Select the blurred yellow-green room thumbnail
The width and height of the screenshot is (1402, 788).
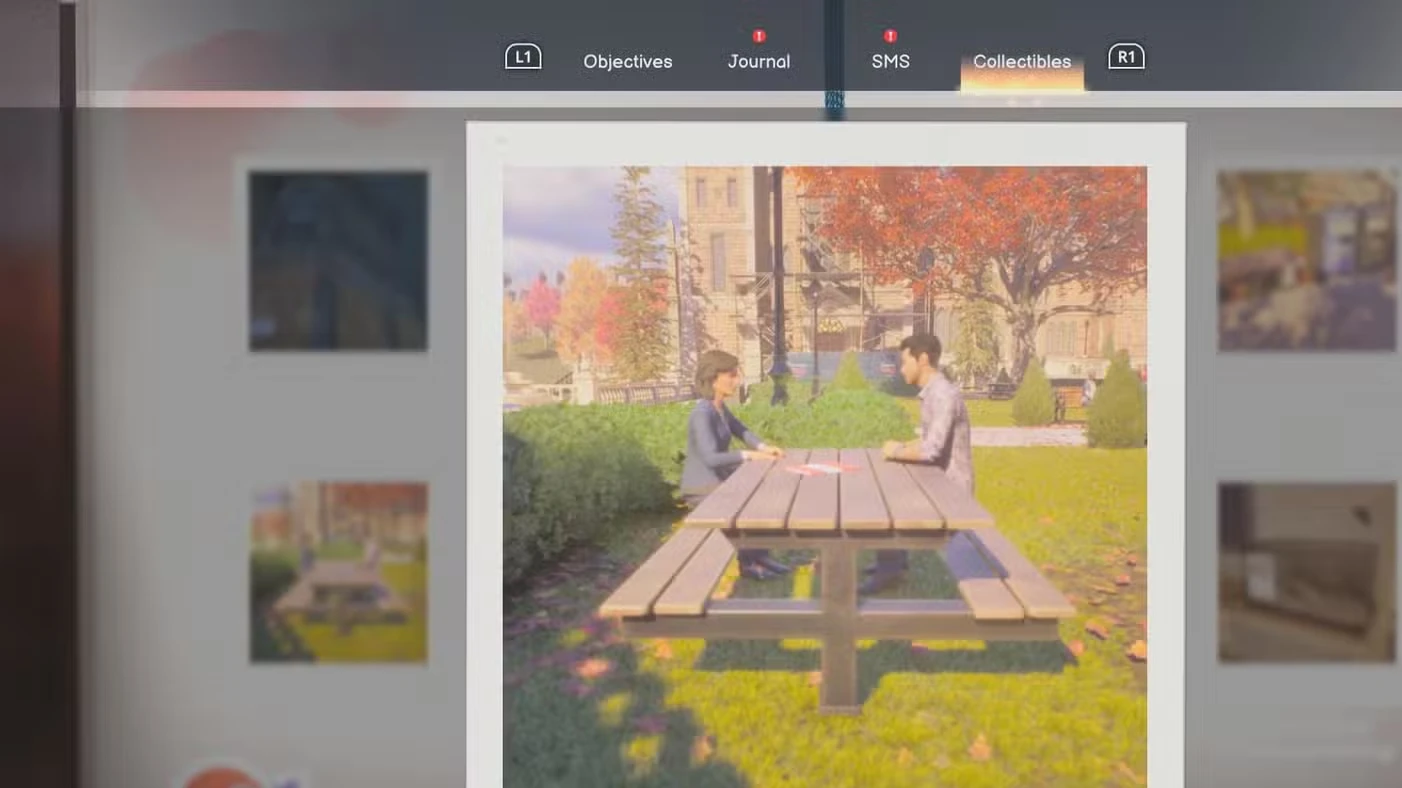click(x=1306, y=261)
